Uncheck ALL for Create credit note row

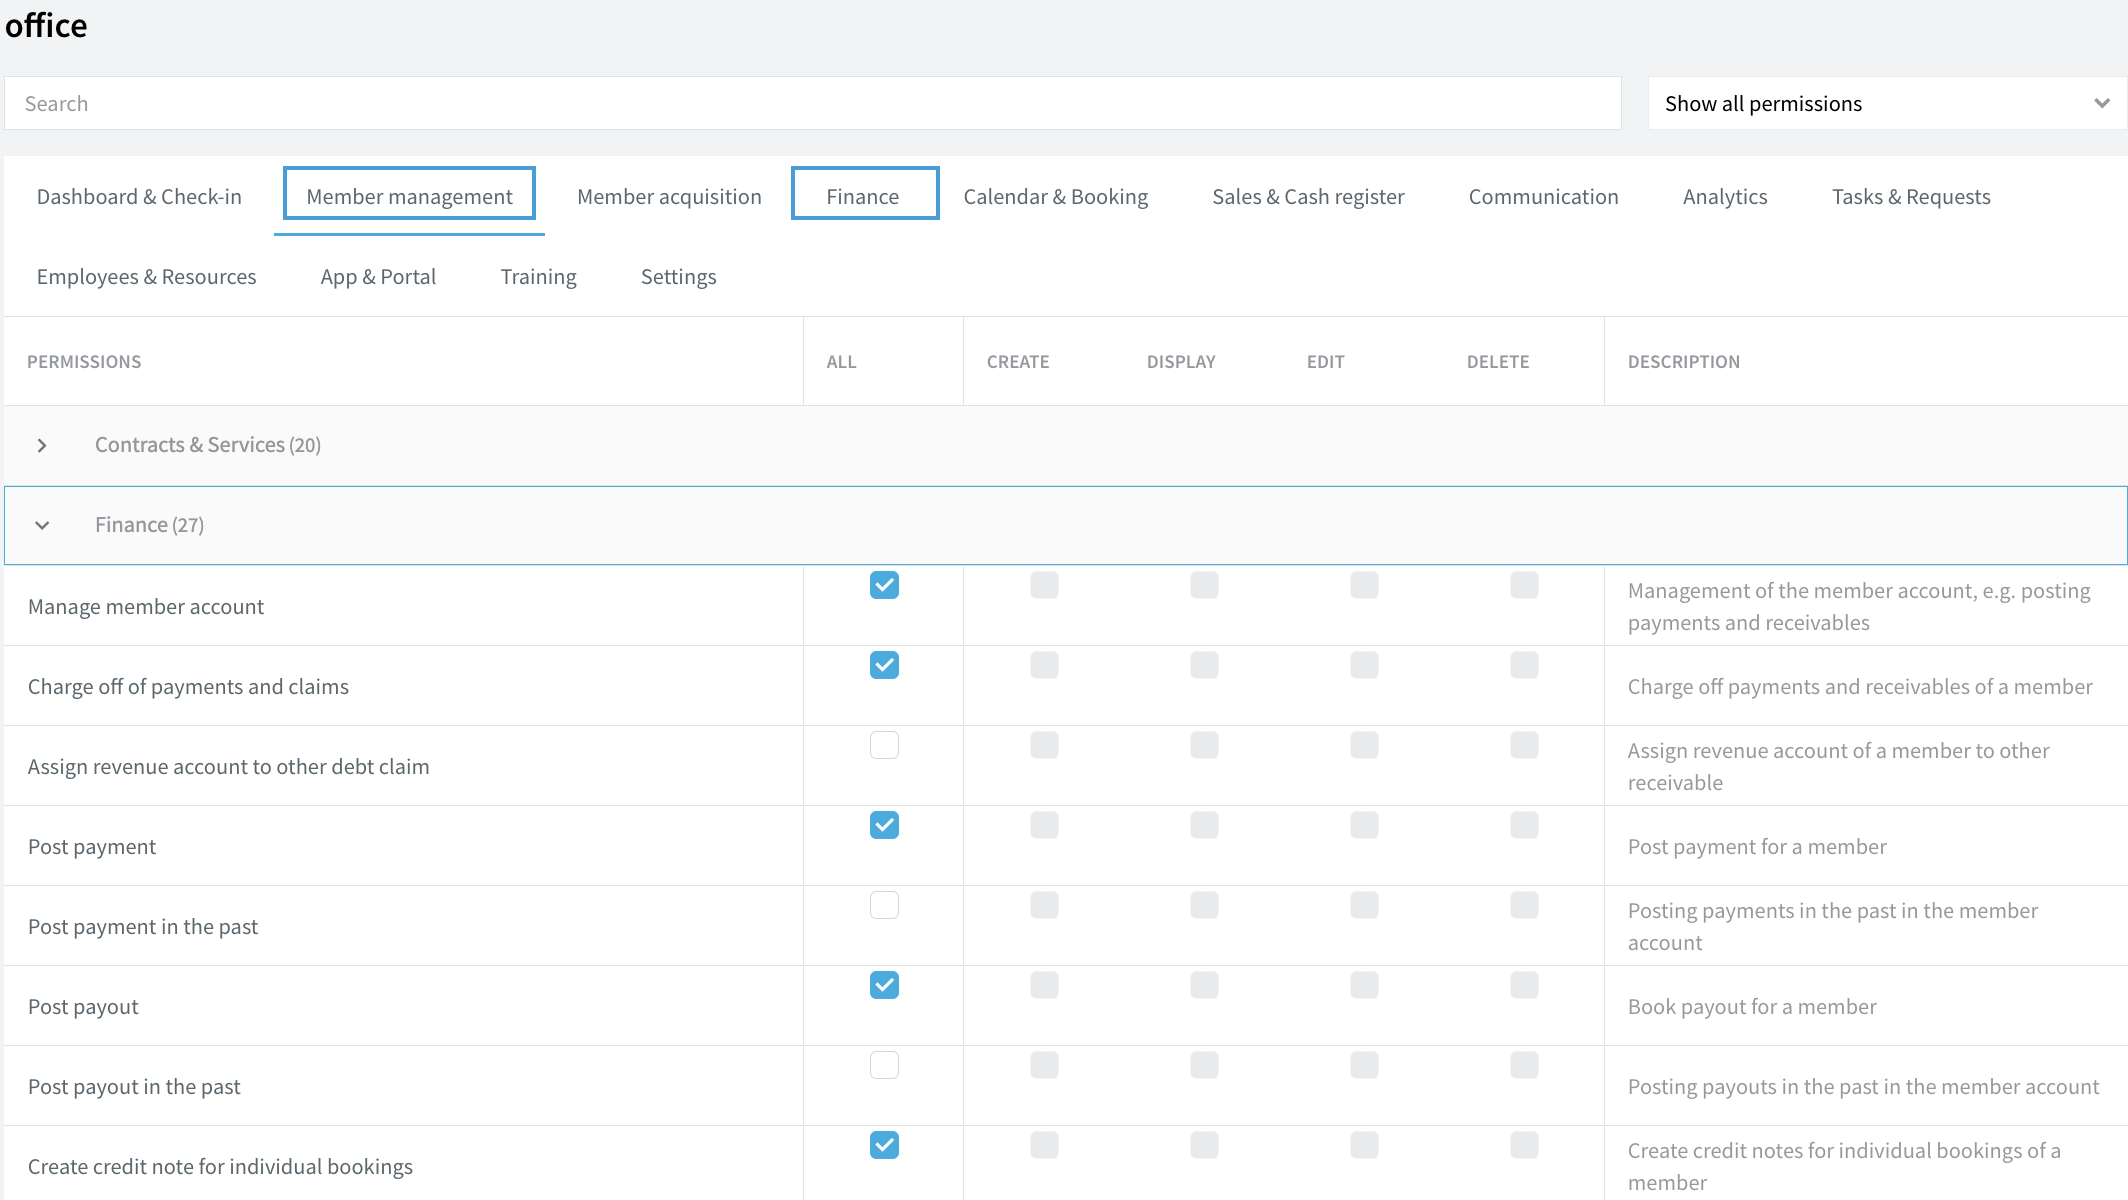pos(884,1145)
